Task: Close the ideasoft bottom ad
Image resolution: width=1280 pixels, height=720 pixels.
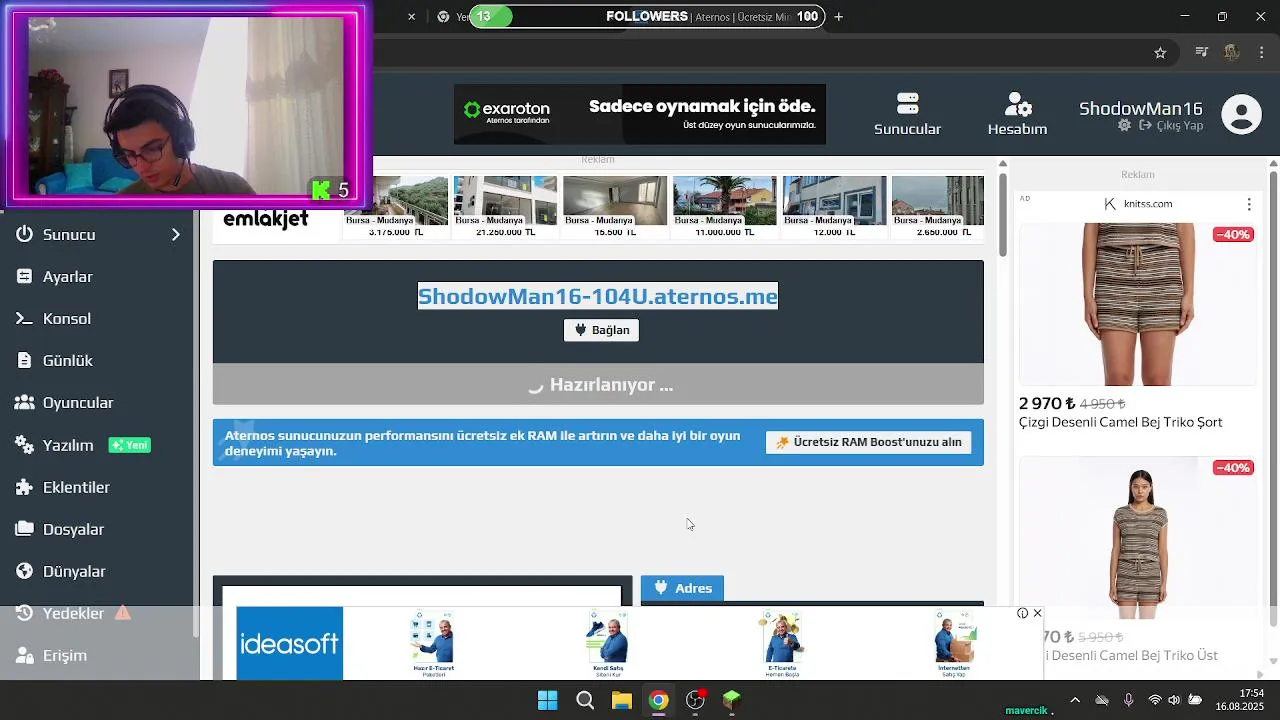Action: point(1037,613)
